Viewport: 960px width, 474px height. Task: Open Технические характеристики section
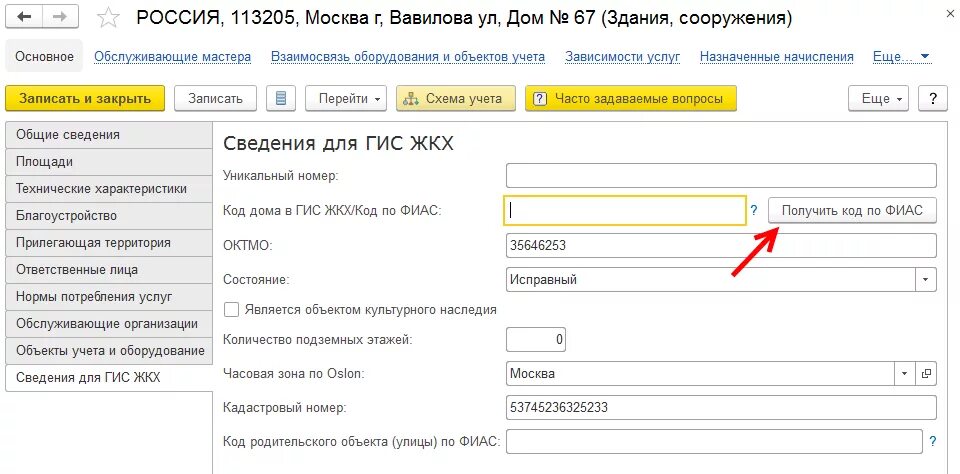pyautogui.click(x=101, y=189)
